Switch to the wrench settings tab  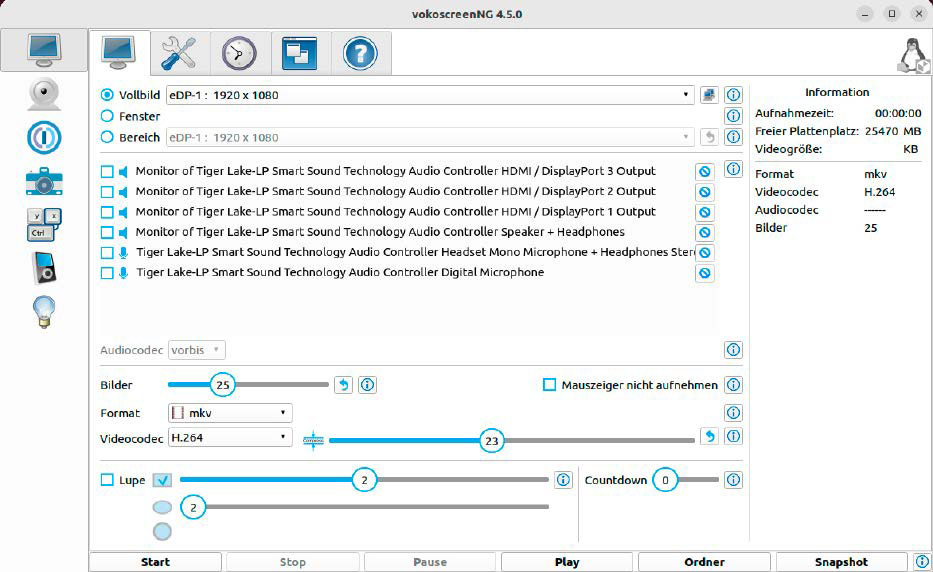[x=179, y=53]
